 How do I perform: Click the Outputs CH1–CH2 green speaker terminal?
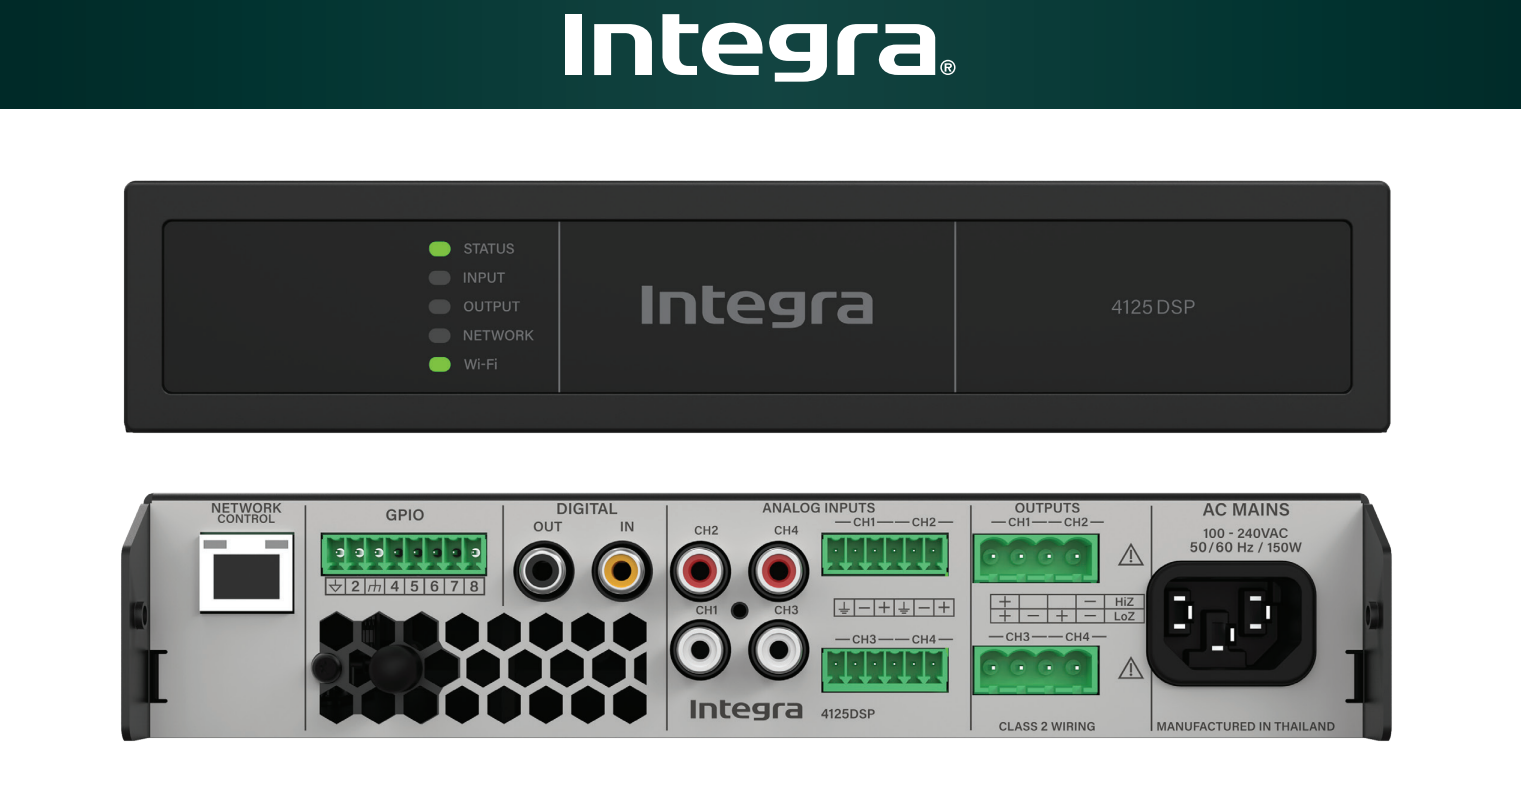1035,558
